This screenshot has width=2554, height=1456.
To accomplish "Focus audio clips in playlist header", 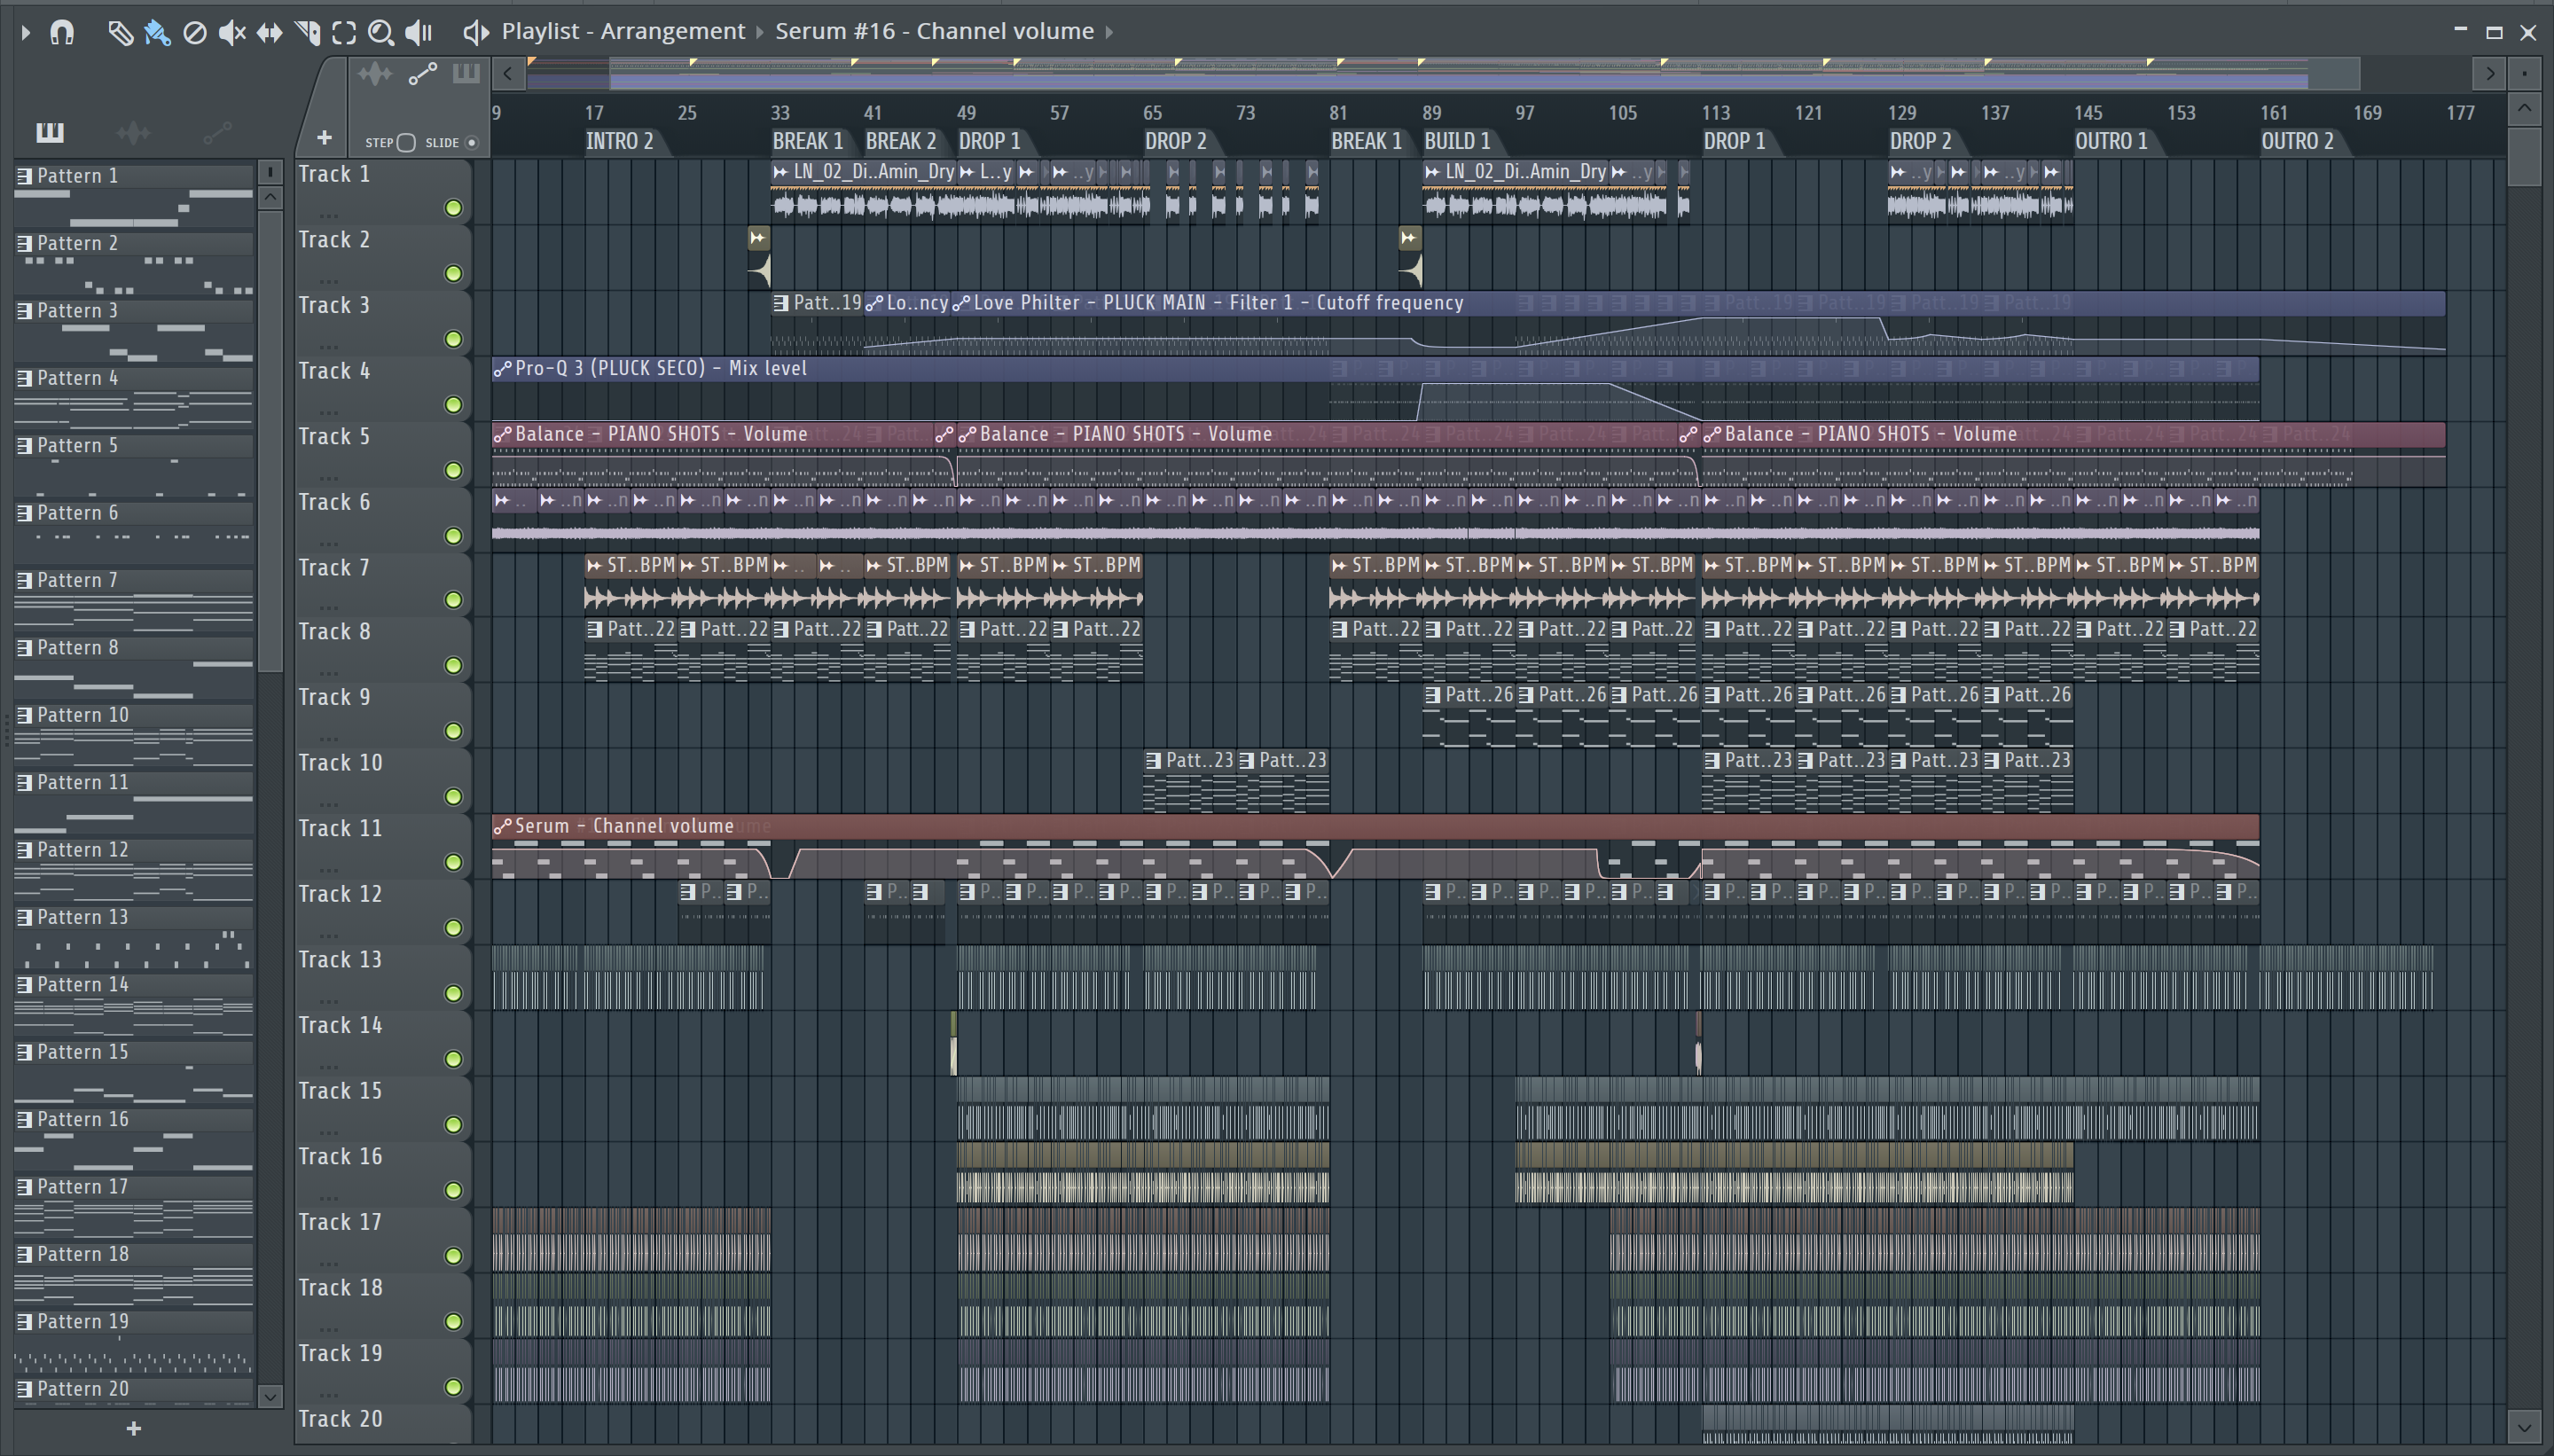I will pyautogui.click(x=375, y=74).
